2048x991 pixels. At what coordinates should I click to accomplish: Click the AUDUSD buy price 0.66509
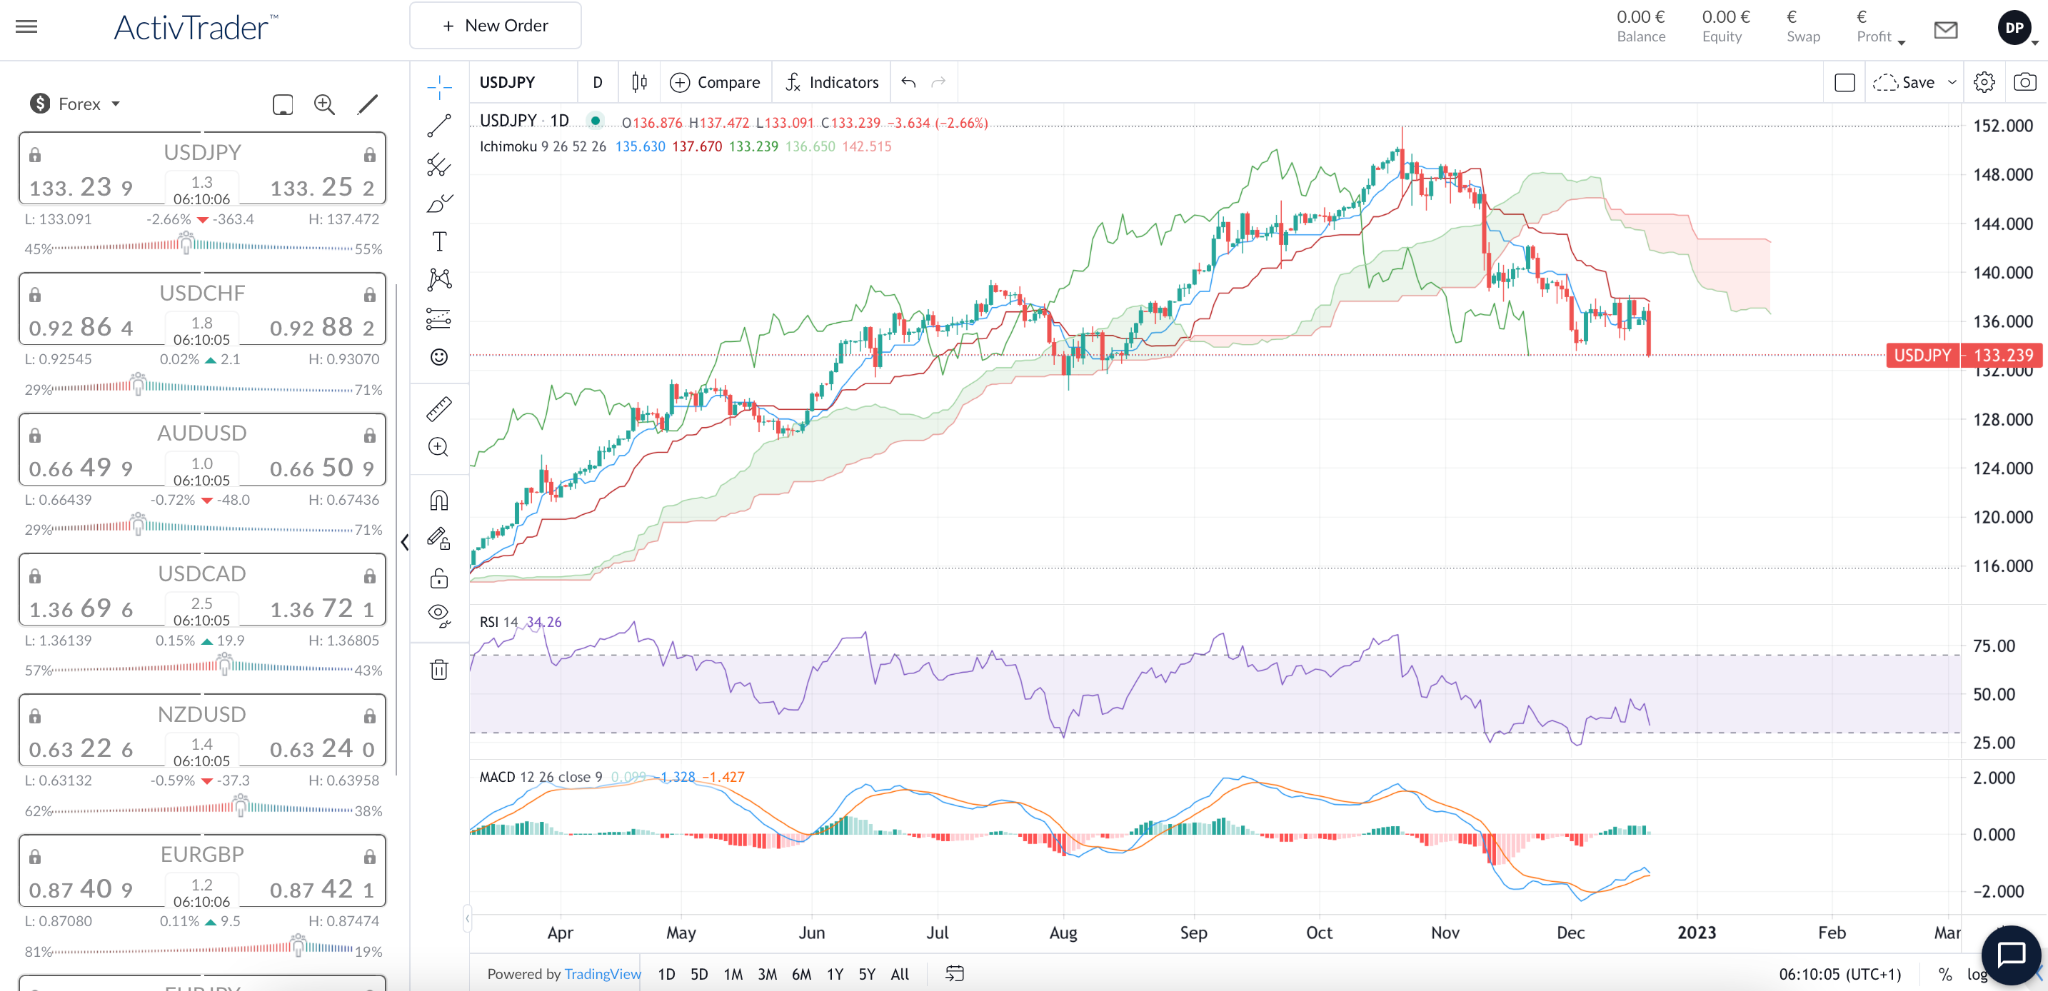pyautogui.click(x=322, y=468)
